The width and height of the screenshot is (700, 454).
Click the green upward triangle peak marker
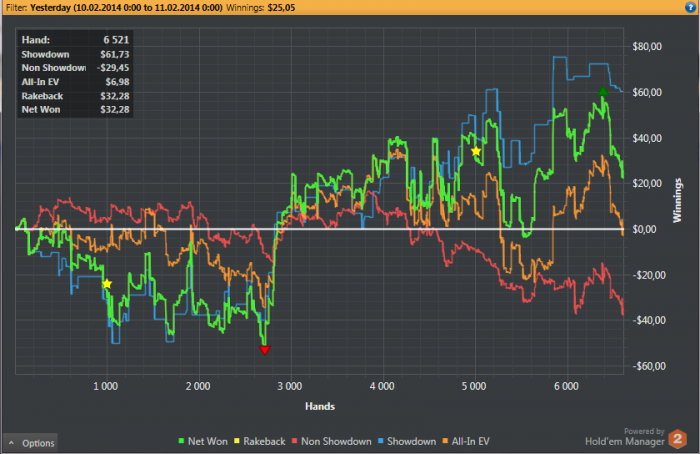(603, 92)
